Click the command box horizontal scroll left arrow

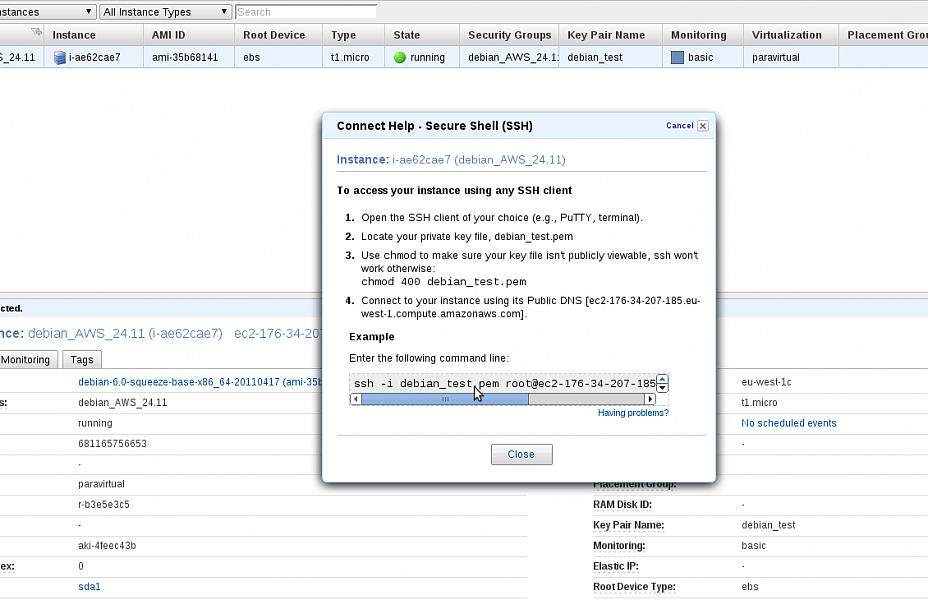[x=356, y=399]
